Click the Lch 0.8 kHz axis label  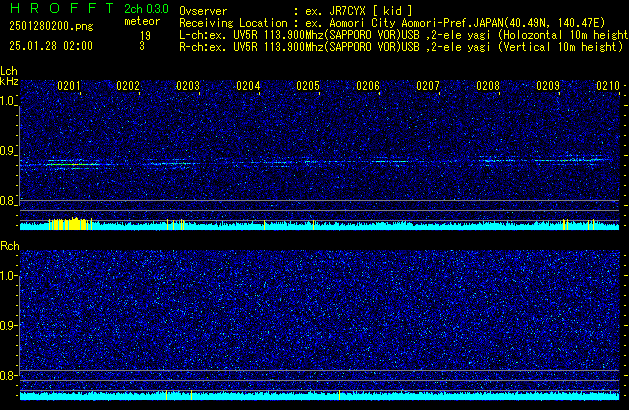[8, 201]
